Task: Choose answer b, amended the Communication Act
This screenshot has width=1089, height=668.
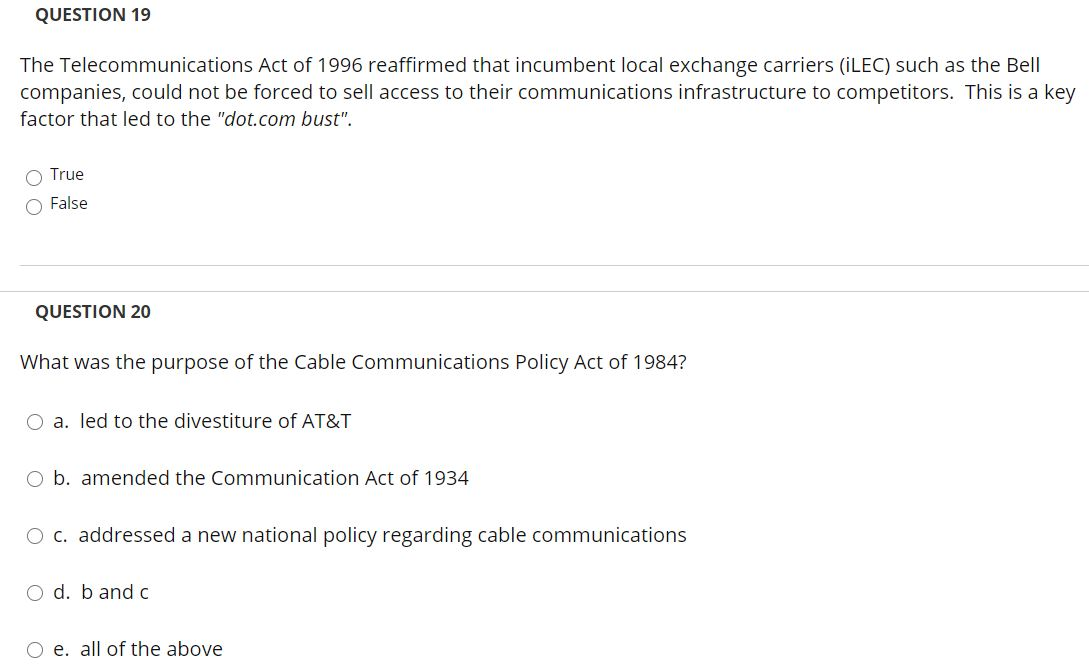Action: (34, 478)
